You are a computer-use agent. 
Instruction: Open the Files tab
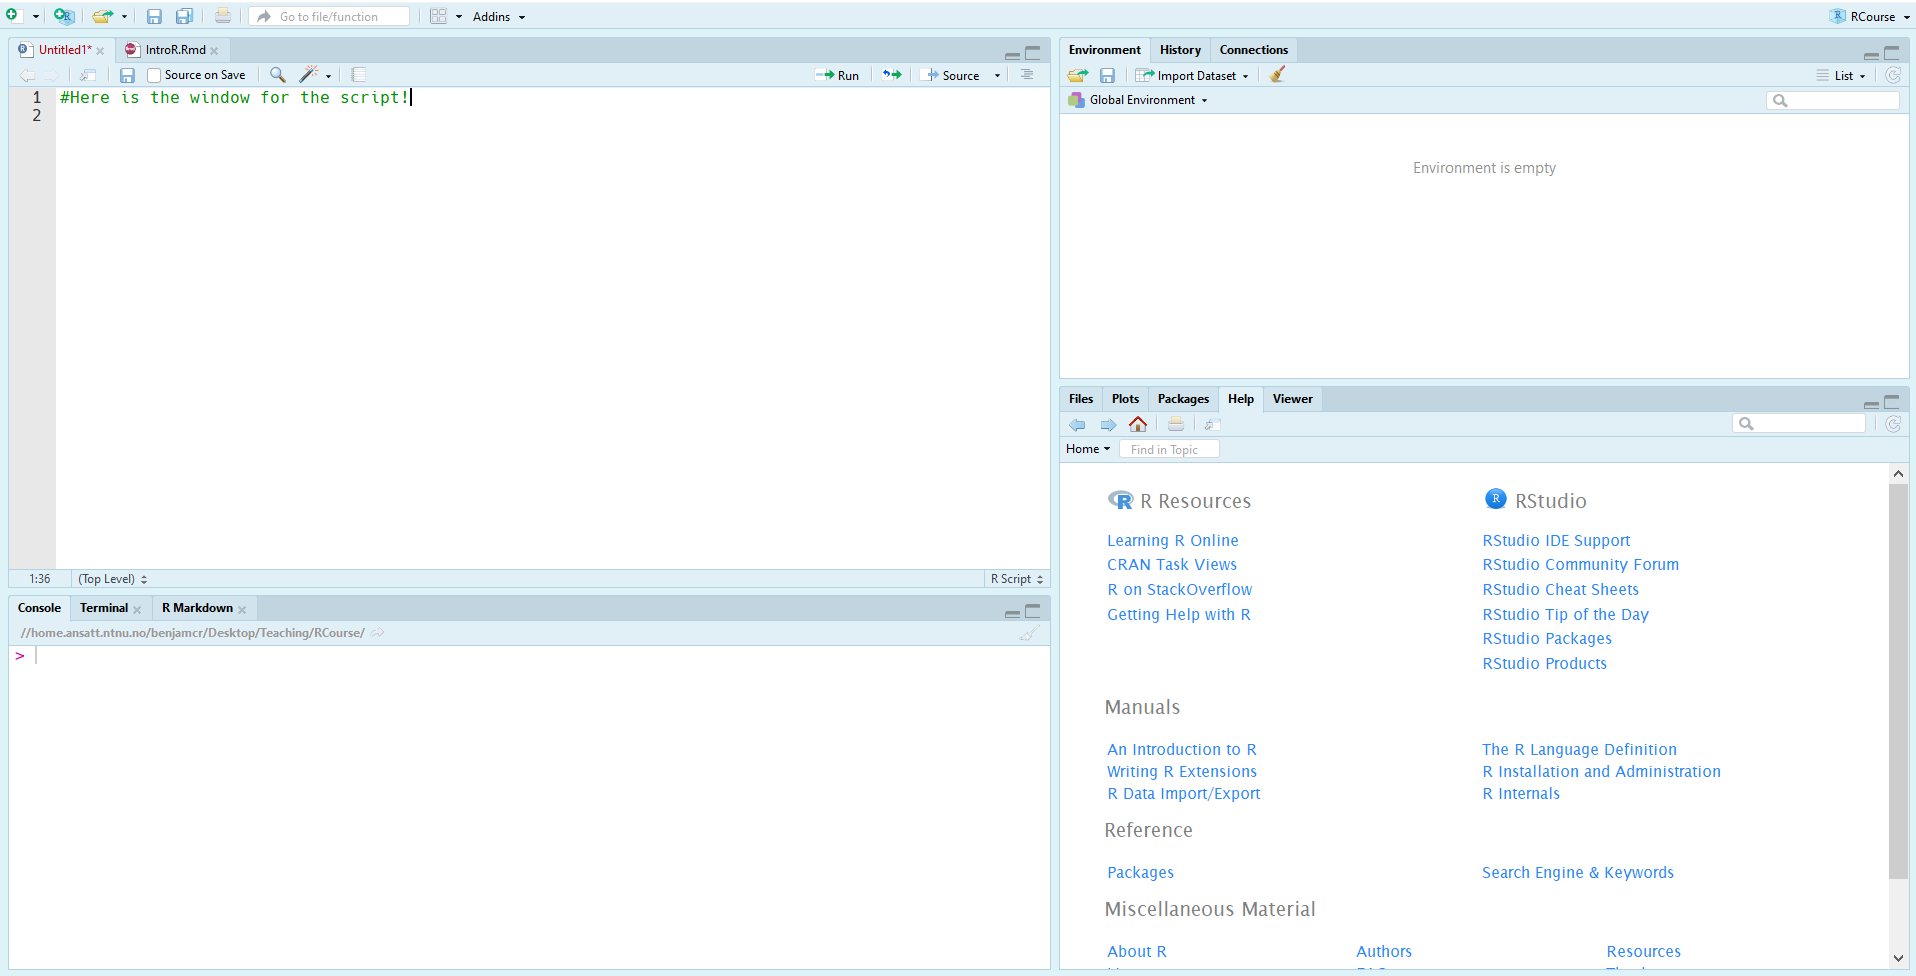(x=1081, y=399)
